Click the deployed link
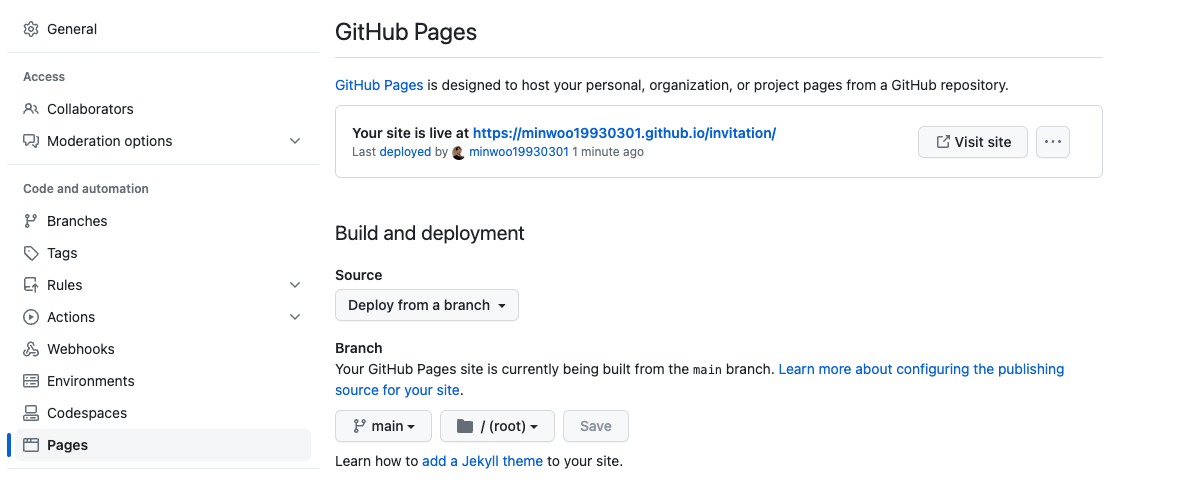 [x=405, y=152]
